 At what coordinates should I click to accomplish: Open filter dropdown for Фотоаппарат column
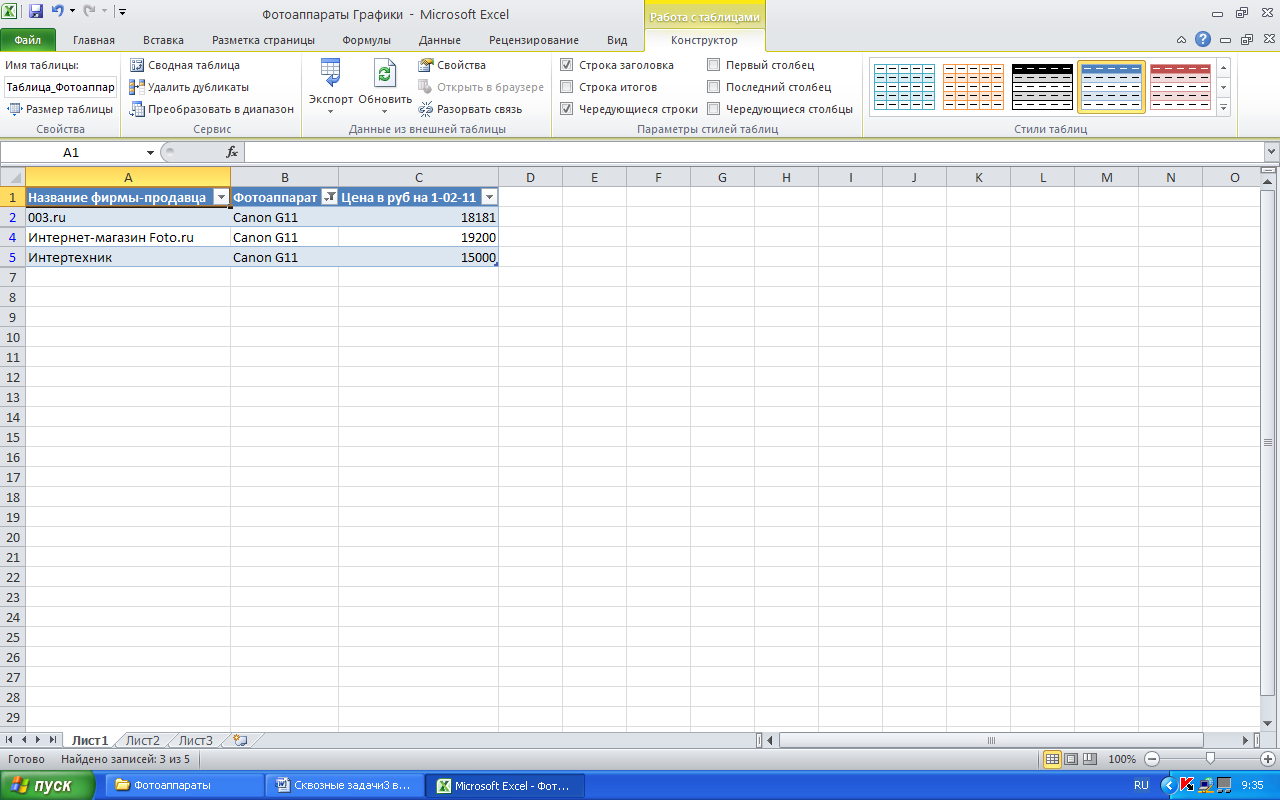pyautogui.click(x=329, y=197)
